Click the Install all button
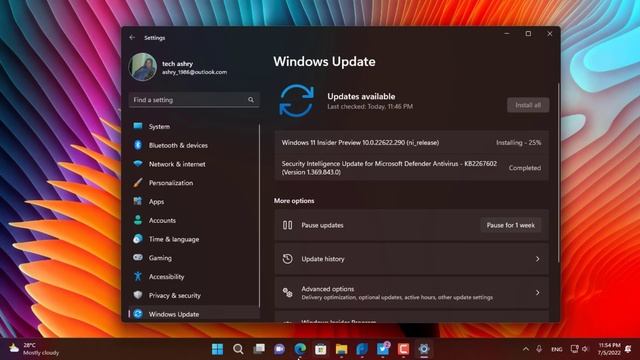Viewport: 640px width, 360px height. pyautogui.click(x=528, y=105)
